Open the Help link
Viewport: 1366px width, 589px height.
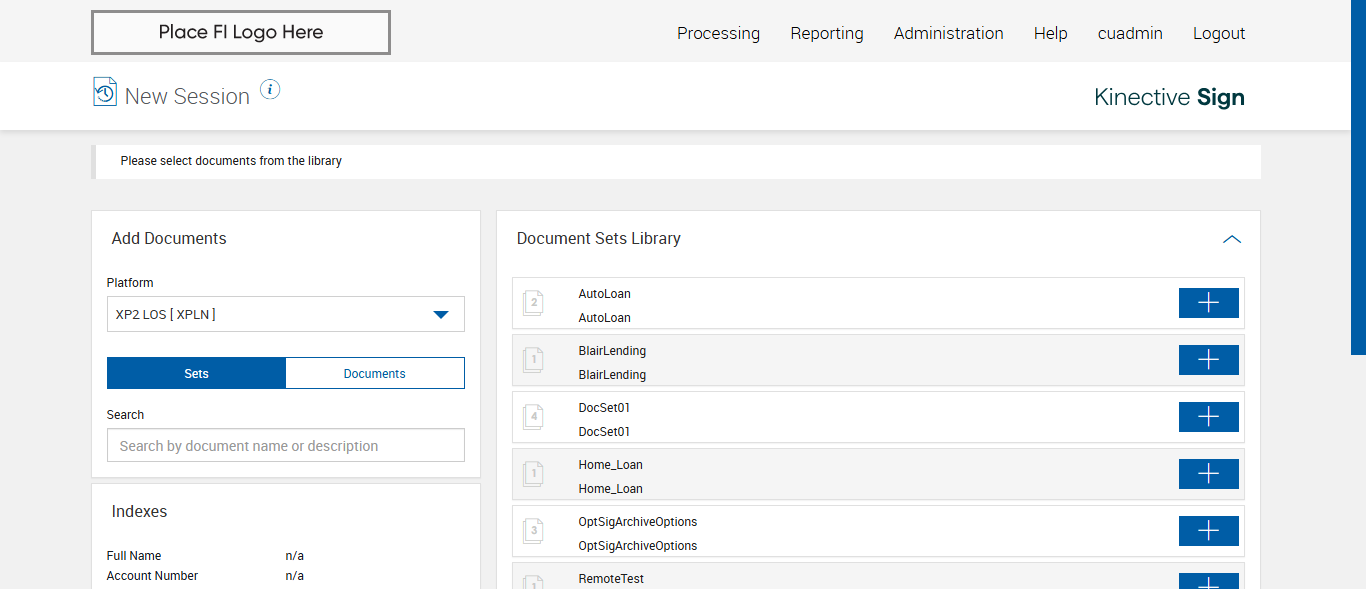1050,33
